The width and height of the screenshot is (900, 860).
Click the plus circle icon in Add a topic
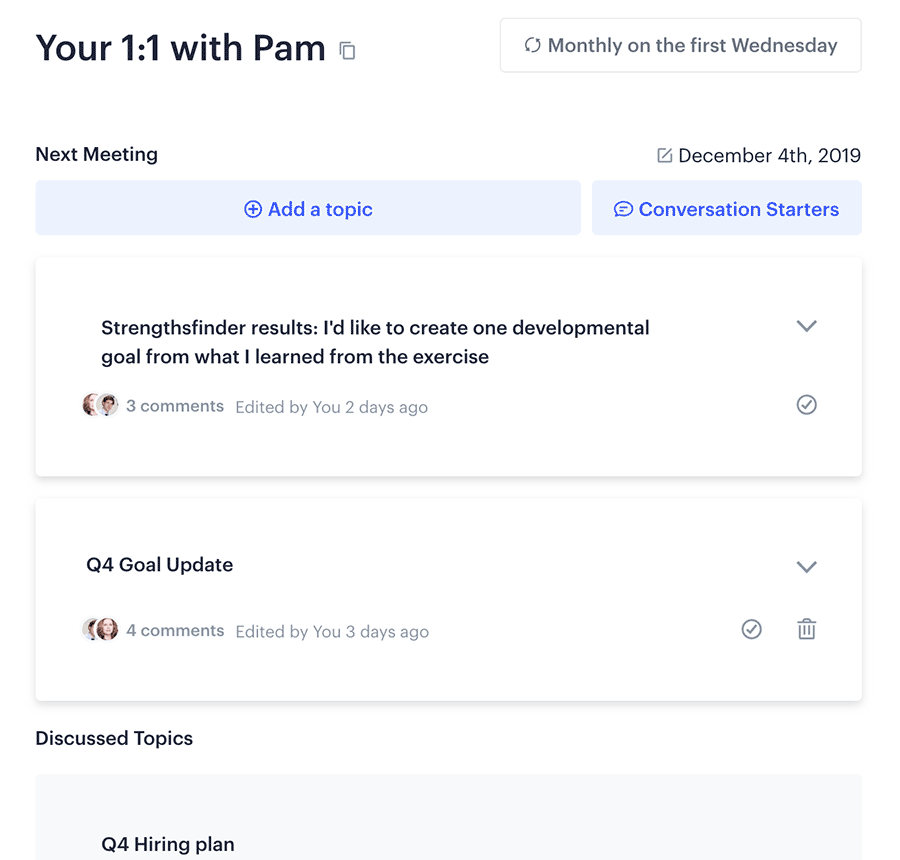click(x=253, y=209)
